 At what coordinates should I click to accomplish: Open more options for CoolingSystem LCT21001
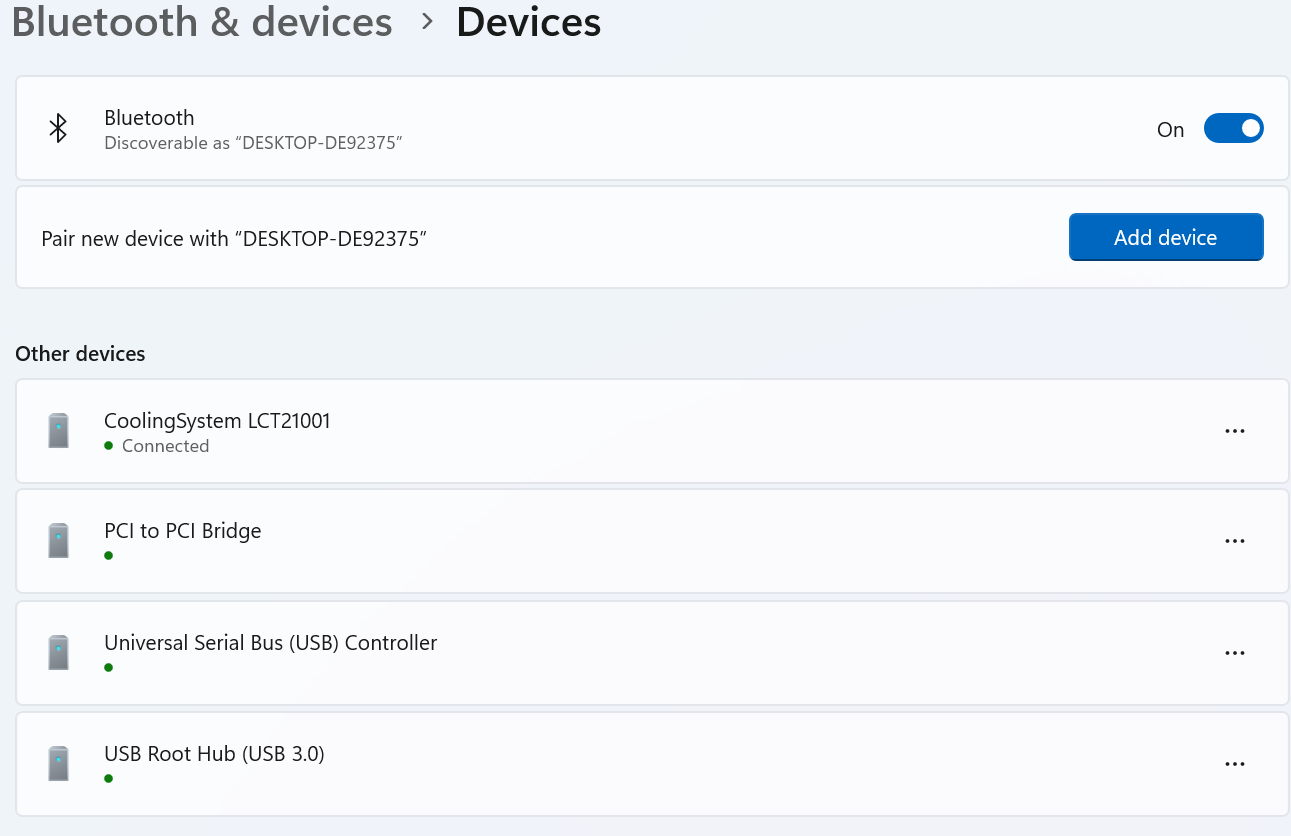click(x=1235, y=431)
